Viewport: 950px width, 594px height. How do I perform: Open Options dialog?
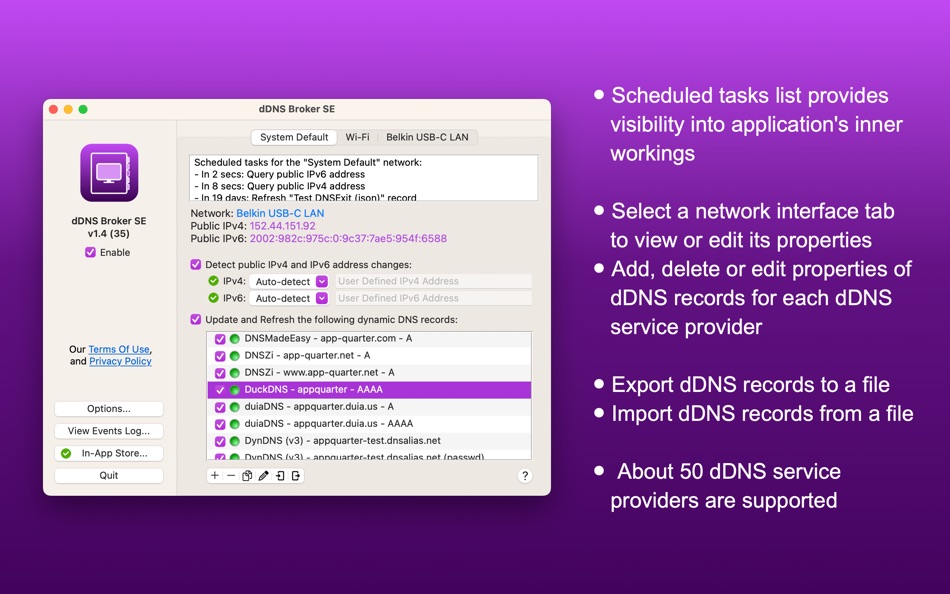coord(109,409)
